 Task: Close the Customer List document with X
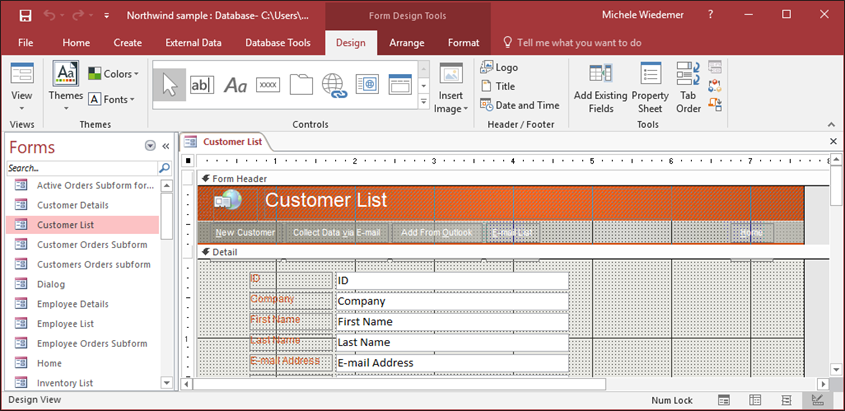[x=833, y=142]
